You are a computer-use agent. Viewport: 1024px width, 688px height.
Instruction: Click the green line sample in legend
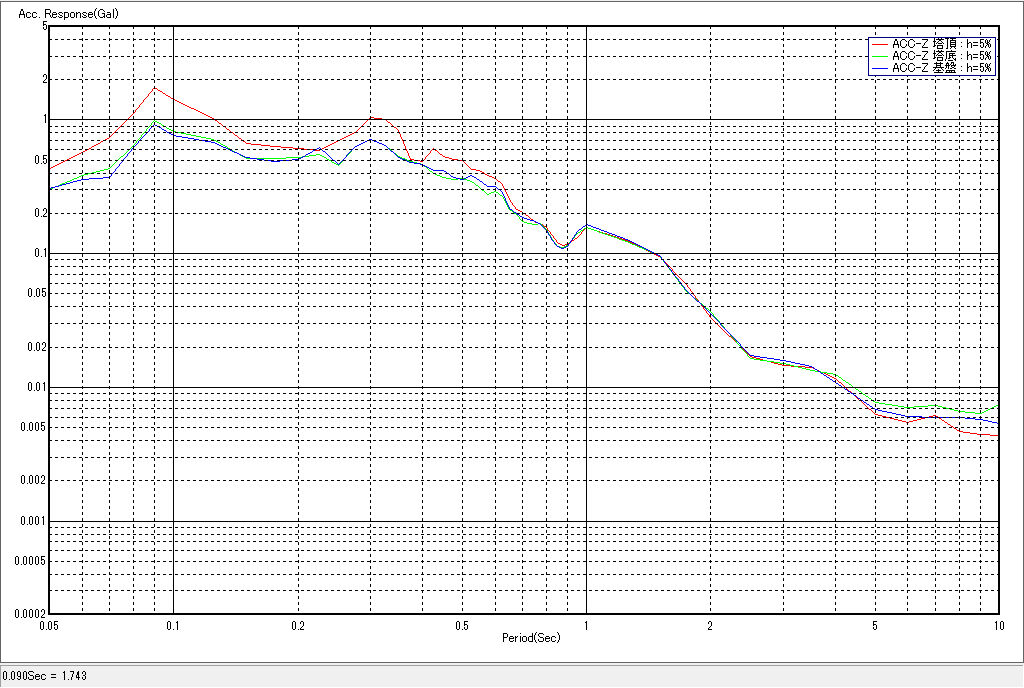coord(880,56)
